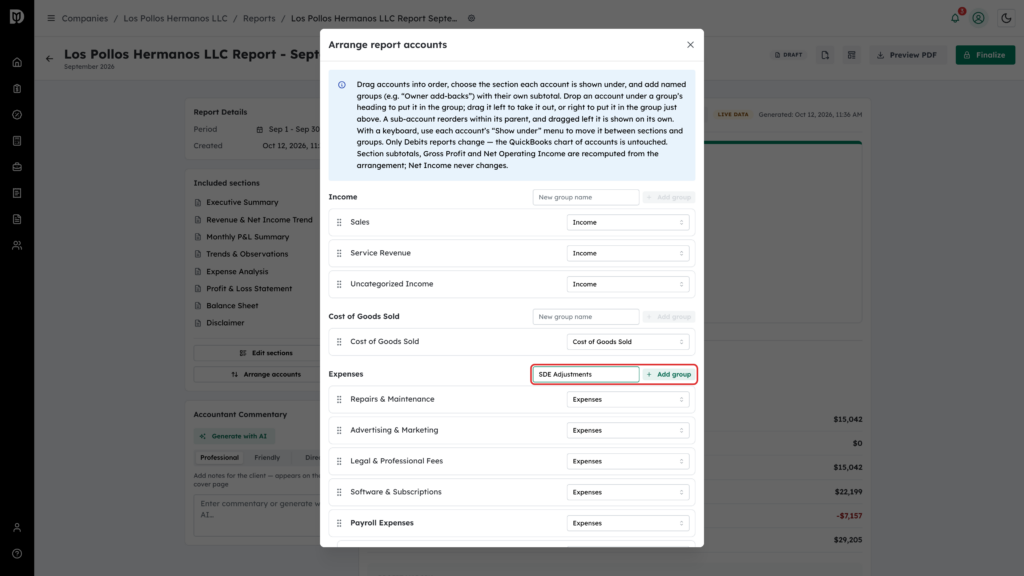
Task: Click the drag handle for Repairs & Maintenance
Action: click(339, 399)
